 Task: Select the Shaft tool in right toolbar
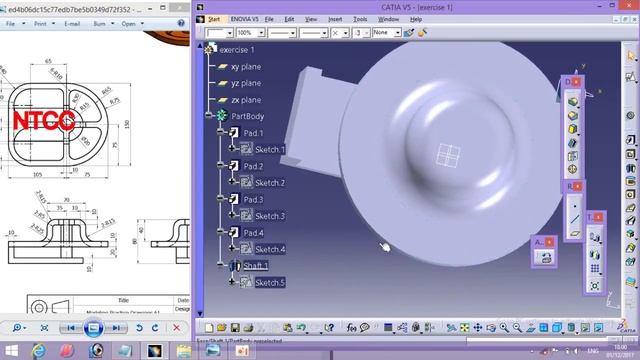coord(630,168)
